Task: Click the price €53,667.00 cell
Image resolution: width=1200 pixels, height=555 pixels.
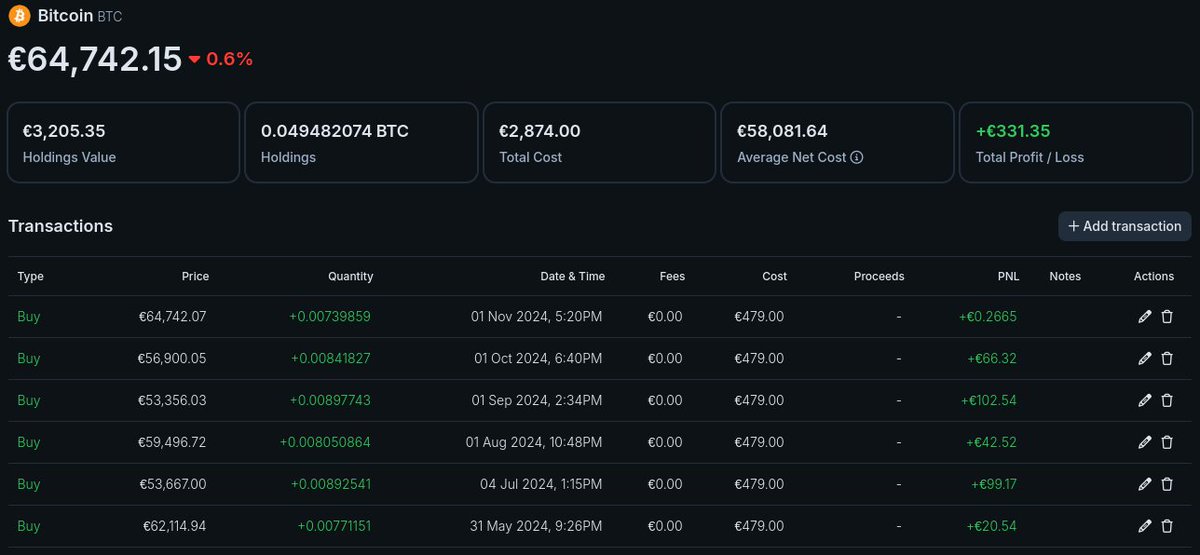Action: pos(172,485)
